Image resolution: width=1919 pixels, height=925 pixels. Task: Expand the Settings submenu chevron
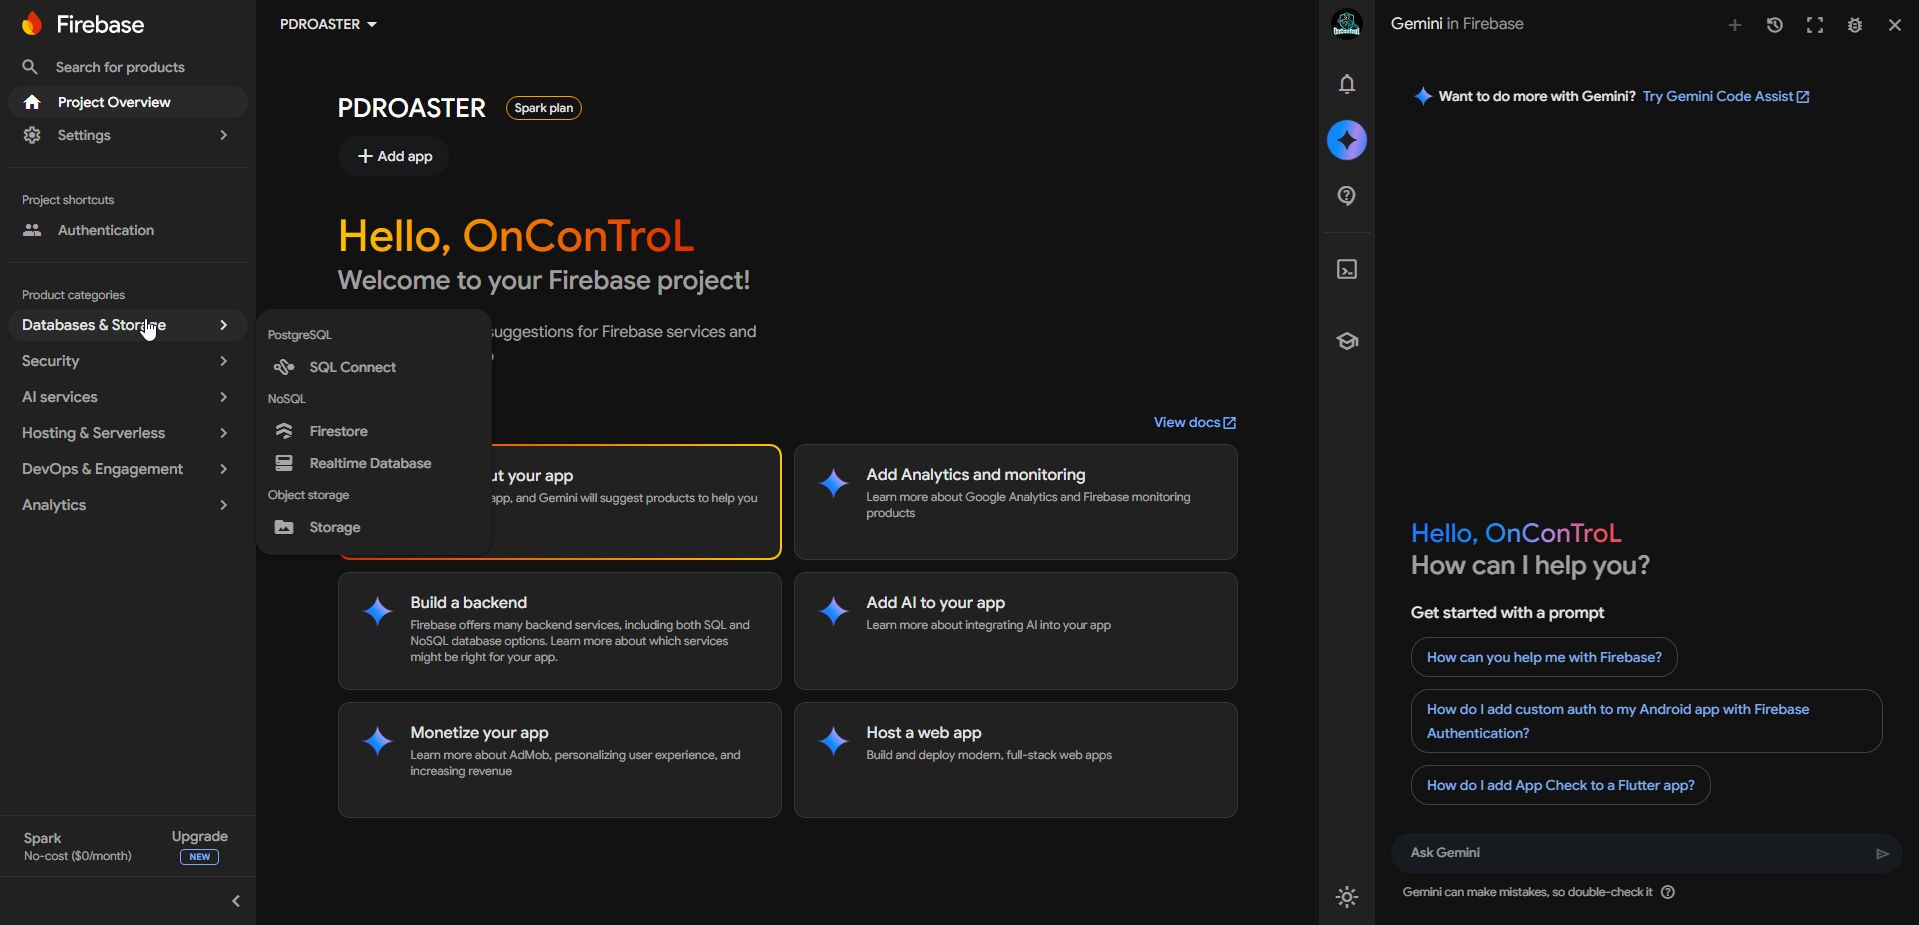tap(224, 135)
